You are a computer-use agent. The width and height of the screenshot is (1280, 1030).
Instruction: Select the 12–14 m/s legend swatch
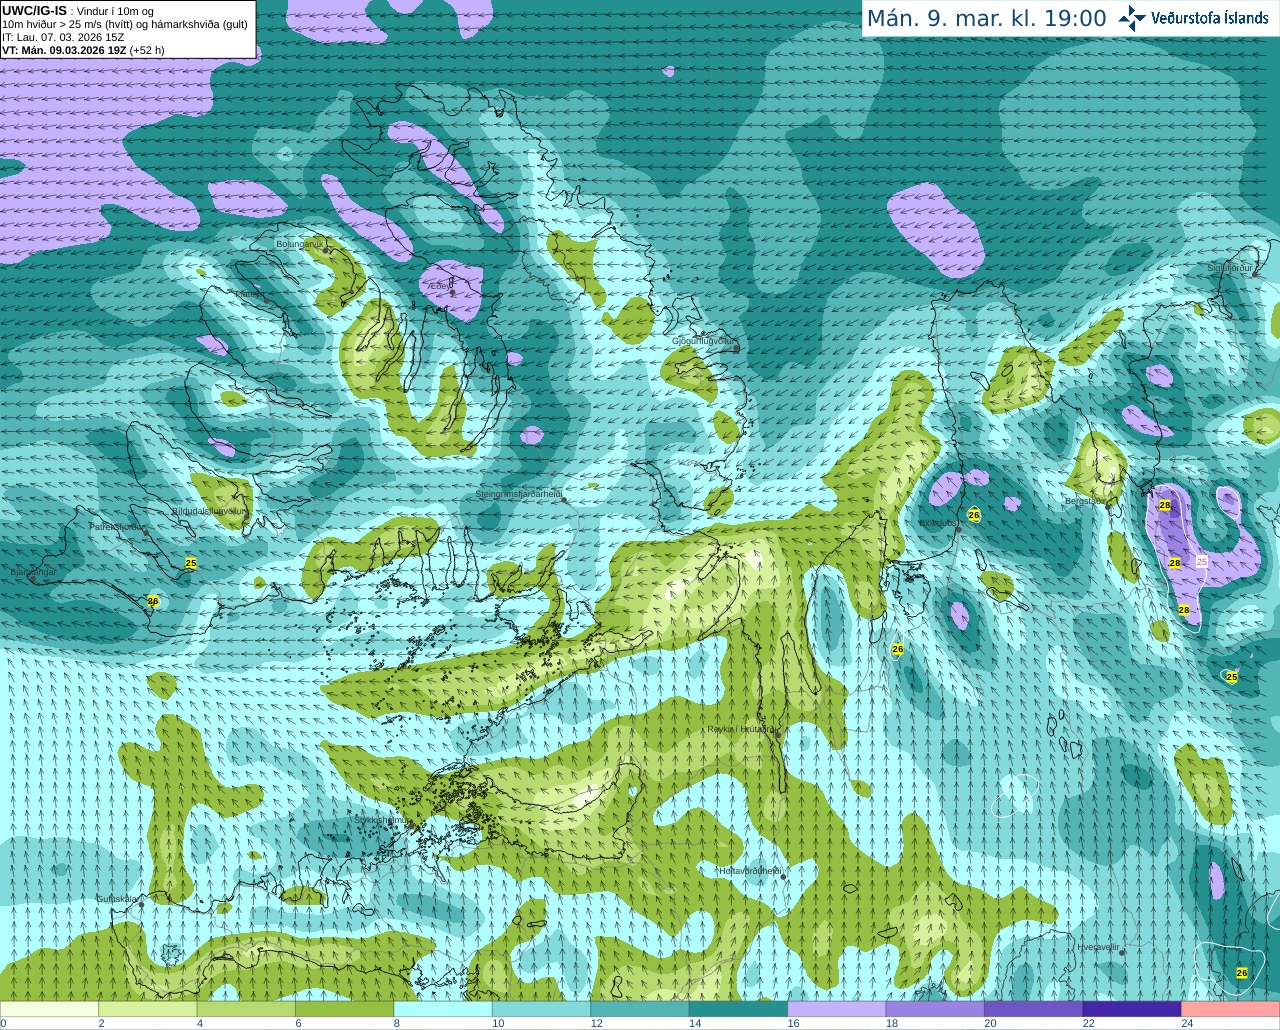click(640, 1009)
